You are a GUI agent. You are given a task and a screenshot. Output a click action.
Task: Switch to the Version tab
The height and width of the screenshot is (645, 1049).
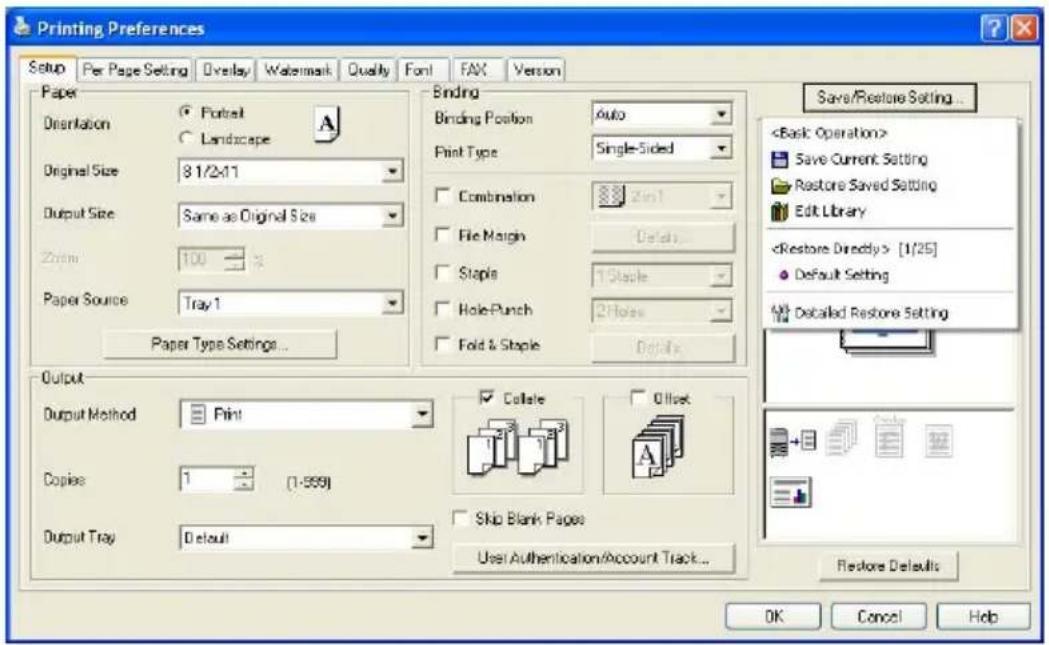click(537, 70)
